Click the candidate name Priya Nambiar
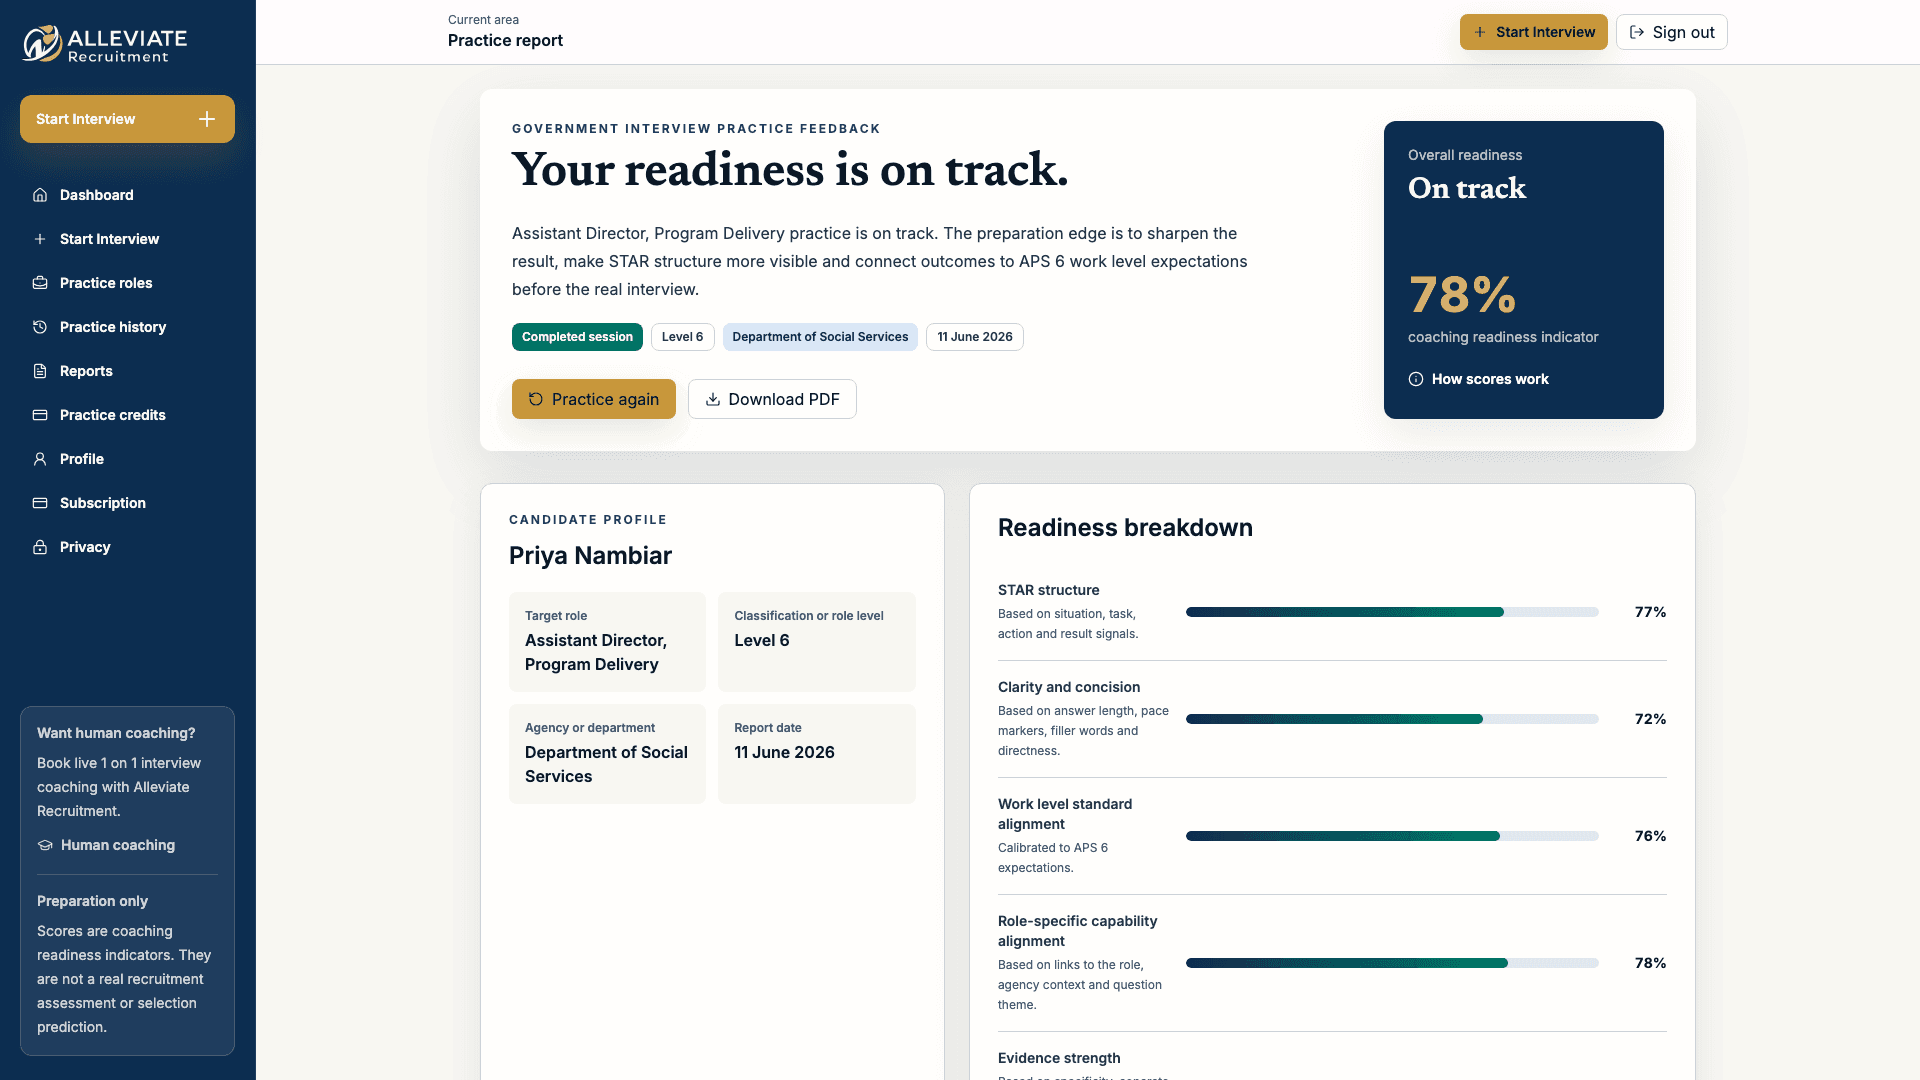Viewport: 1920px width, 1080px height. coord(590,556)
